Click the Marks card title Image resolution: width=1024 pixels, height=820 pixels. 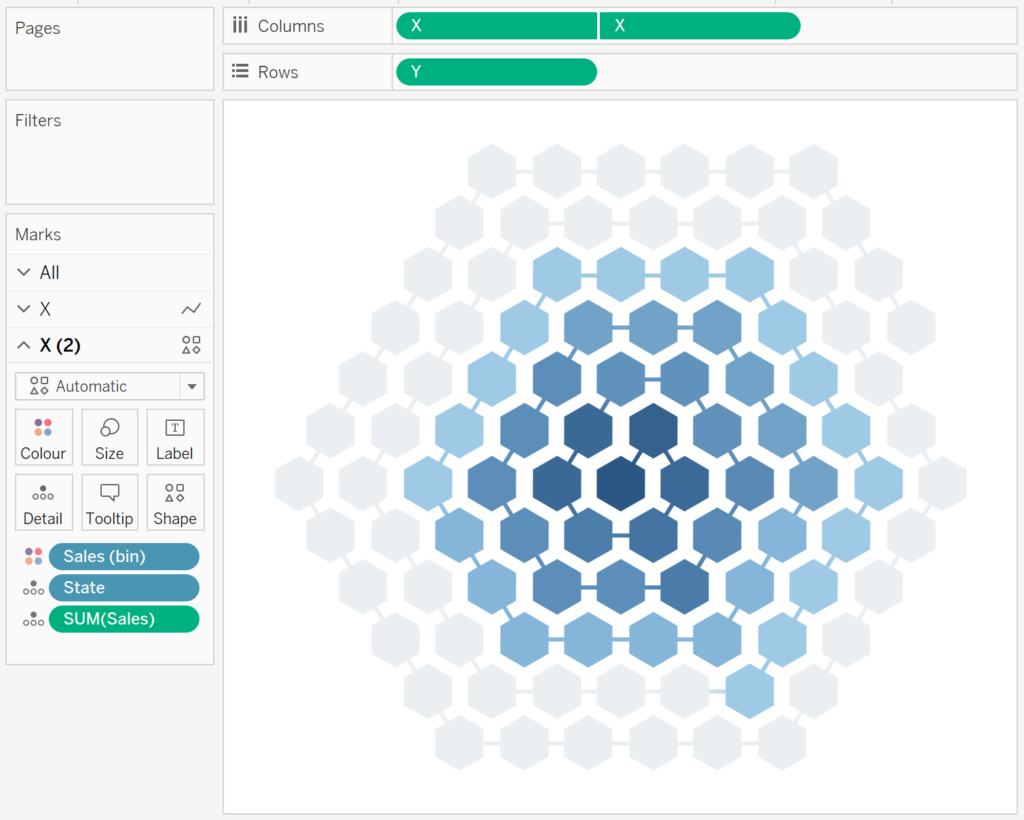tap(38, 234)
